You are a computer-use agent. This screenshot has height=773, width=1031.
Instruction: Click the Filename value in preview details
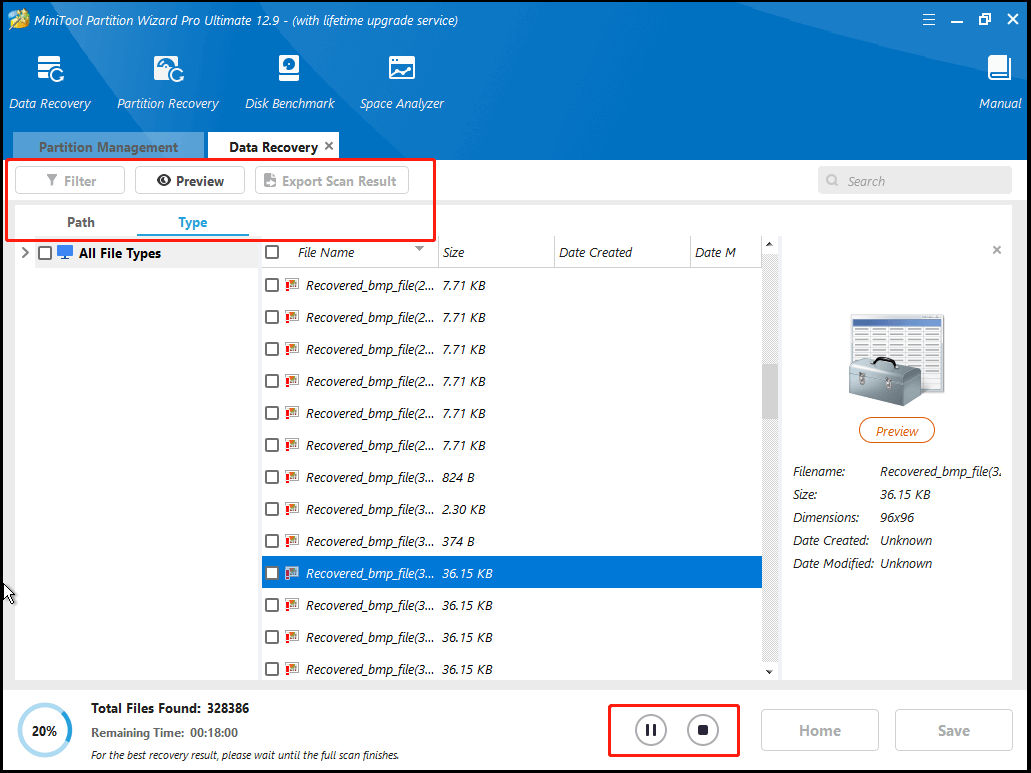(x=940, y=471)
